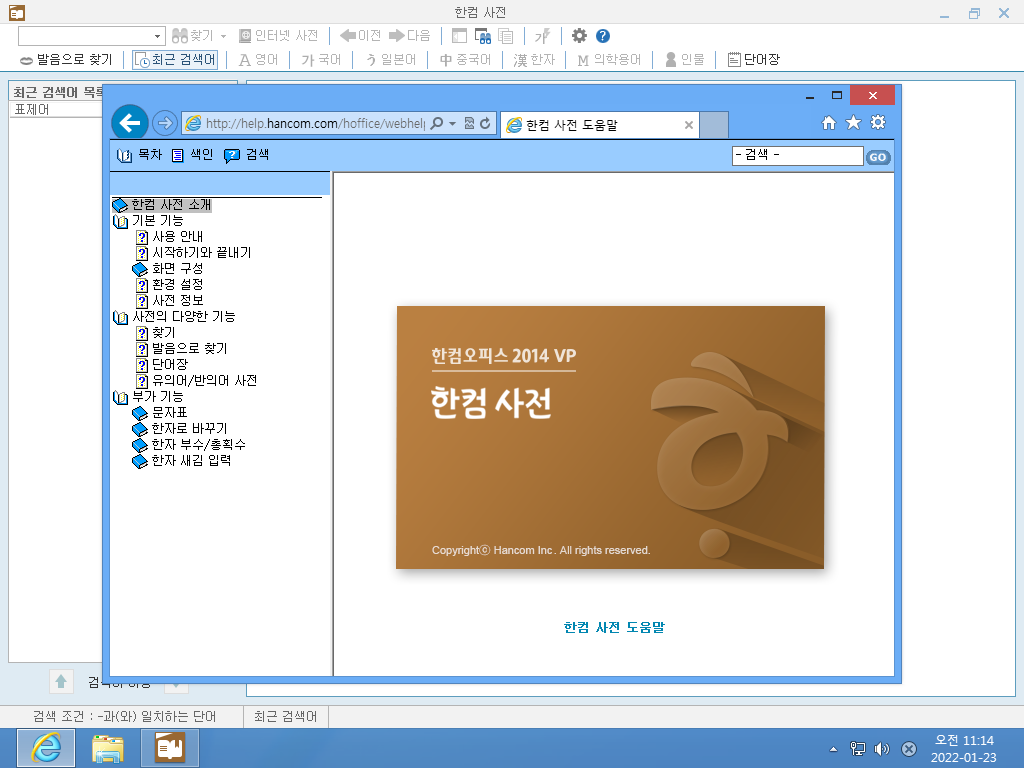This screenshot has width=1024, height=768.
Task: Click the 다음 next toolbar button
Action: tap(409, 36)
